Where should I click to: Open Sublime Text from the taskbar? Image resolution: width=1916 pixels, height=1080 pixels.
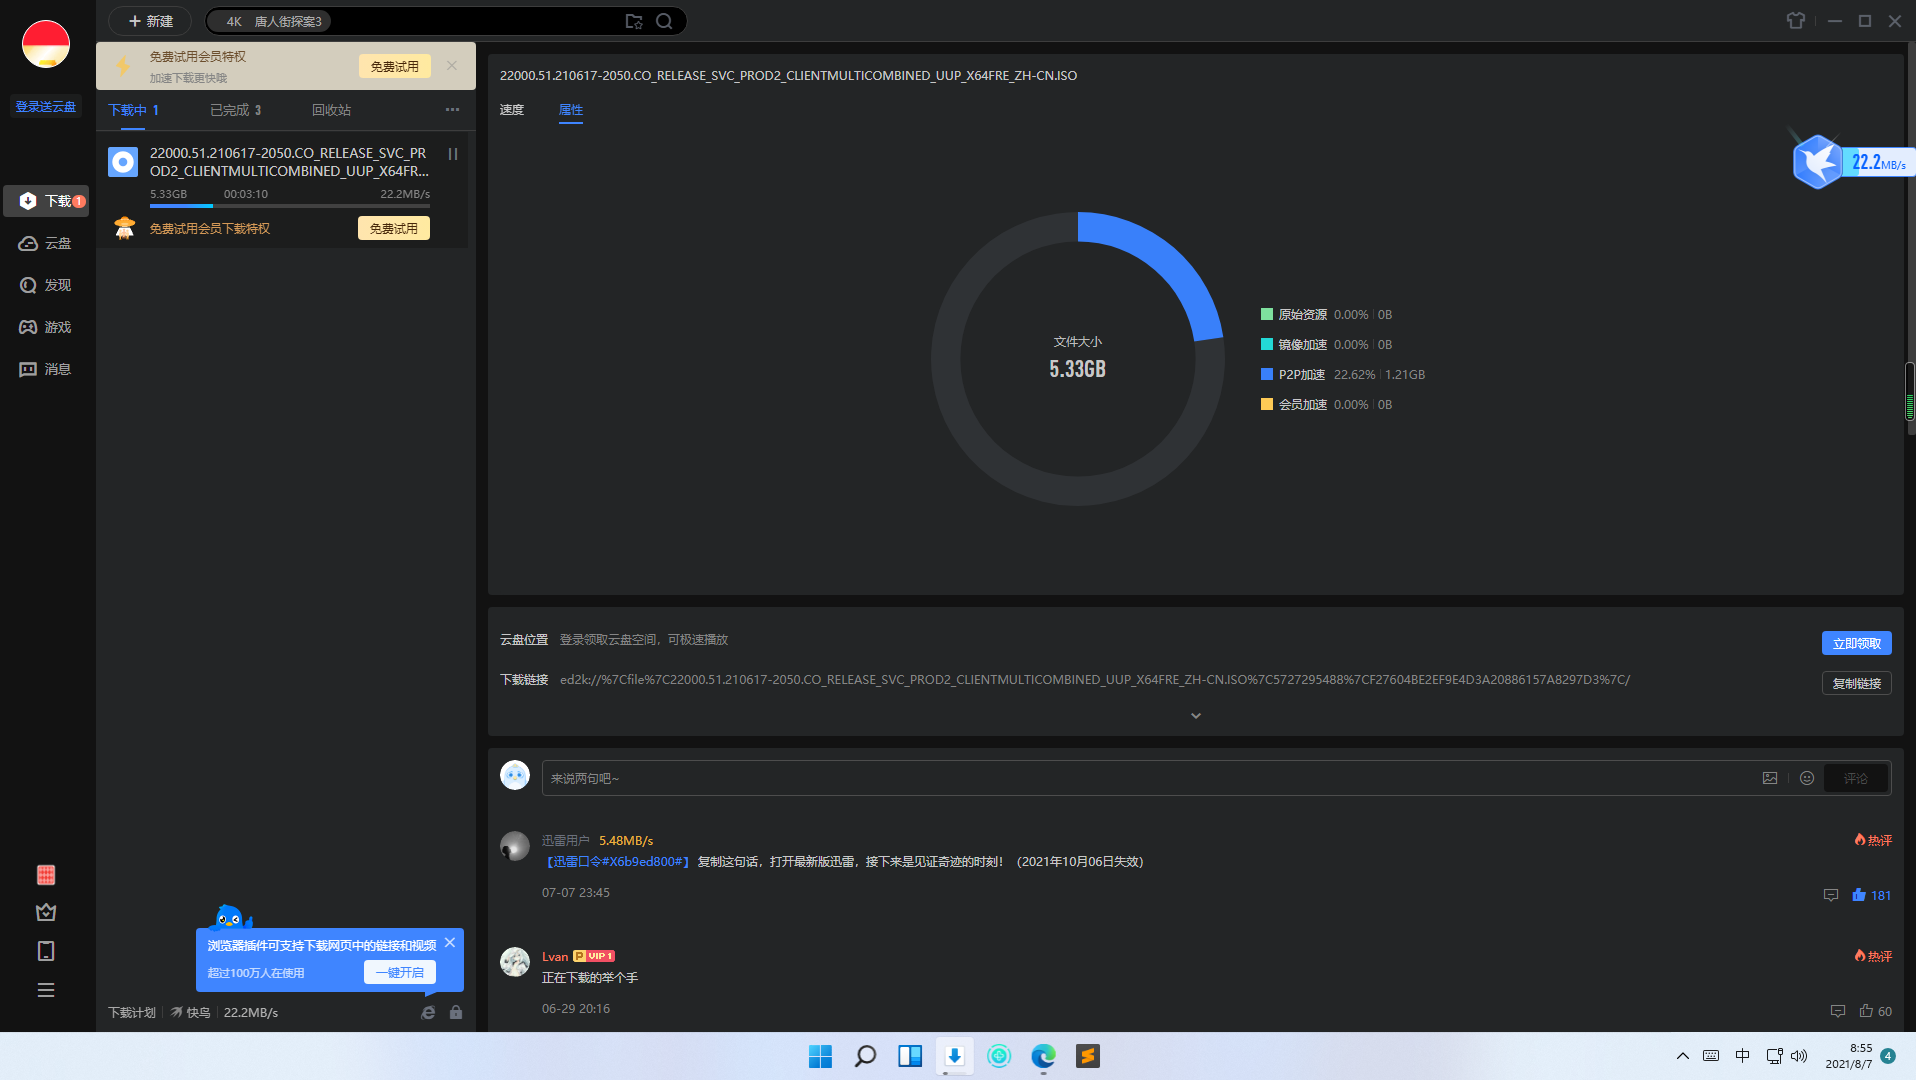1088,1056
